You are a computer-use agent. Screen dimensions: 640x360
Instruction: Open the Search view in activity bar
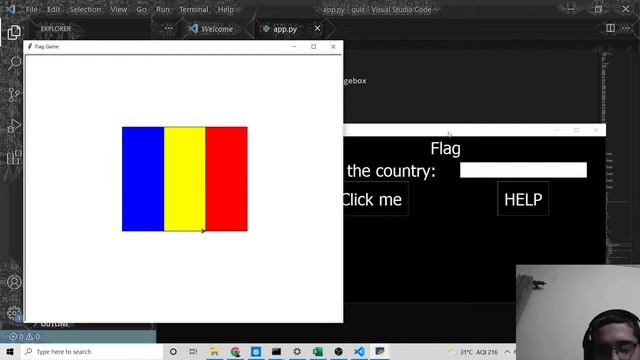tap(14, 63)
